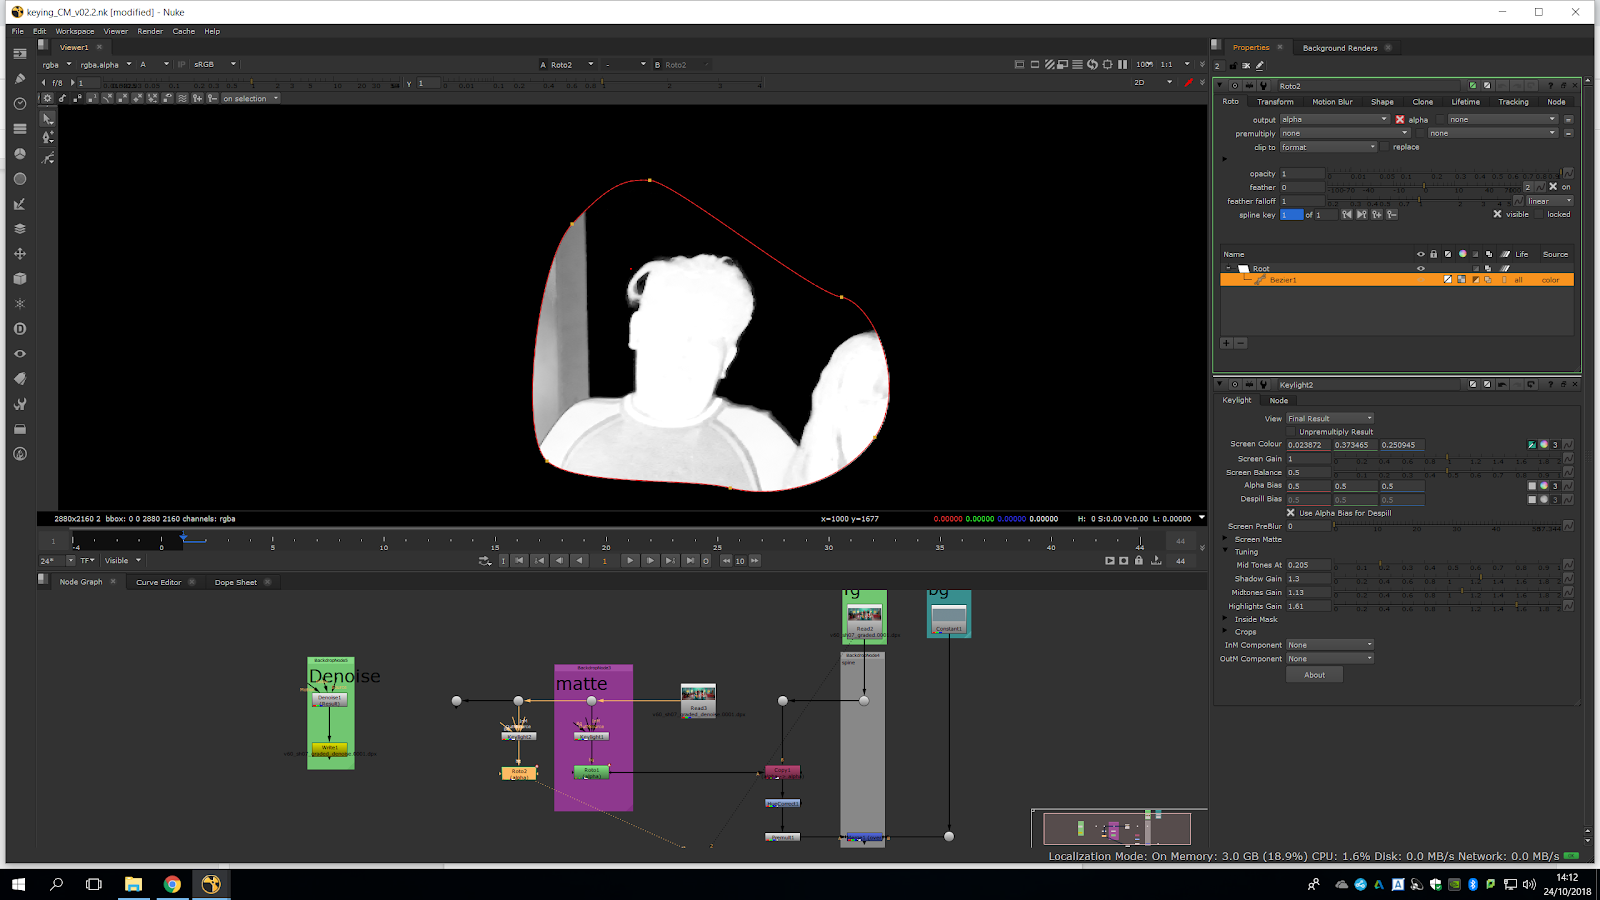Toggle the locked checkbox in Roto2

pos(1540,215)
